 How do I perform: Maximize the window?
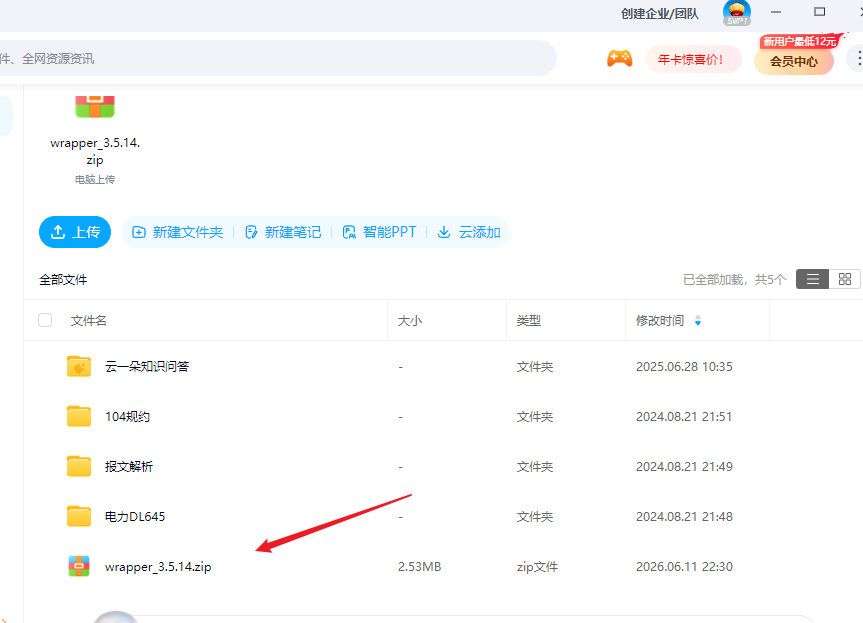(x=820, y=12)
